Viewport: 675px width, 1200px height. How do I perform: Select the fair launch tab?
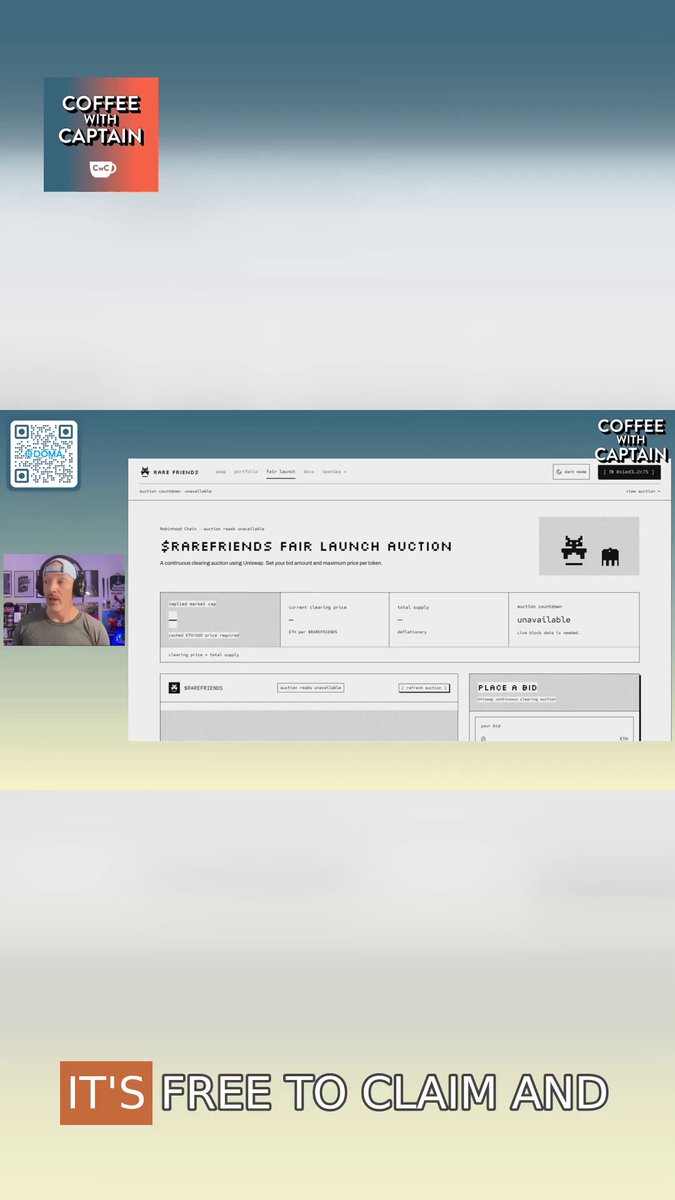pos(280,472)
